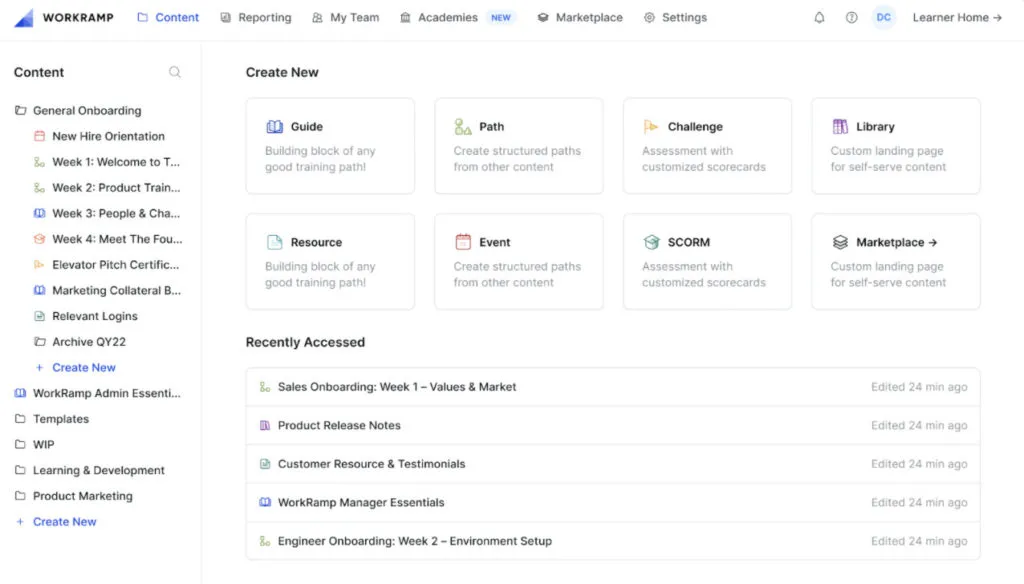Switch to the Content tab
1024x584 pixels.
(x=168, y=18)
